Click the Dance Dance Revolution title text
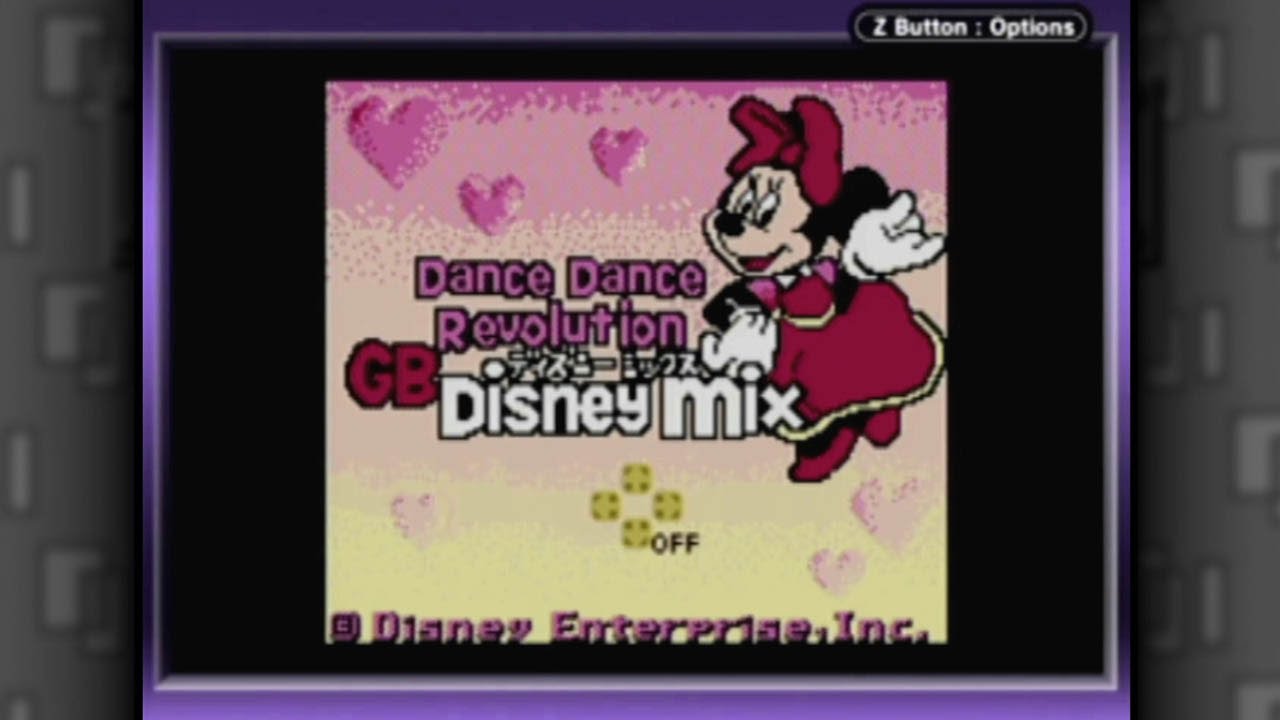The image size is (1280, 720). click(561, 303)
